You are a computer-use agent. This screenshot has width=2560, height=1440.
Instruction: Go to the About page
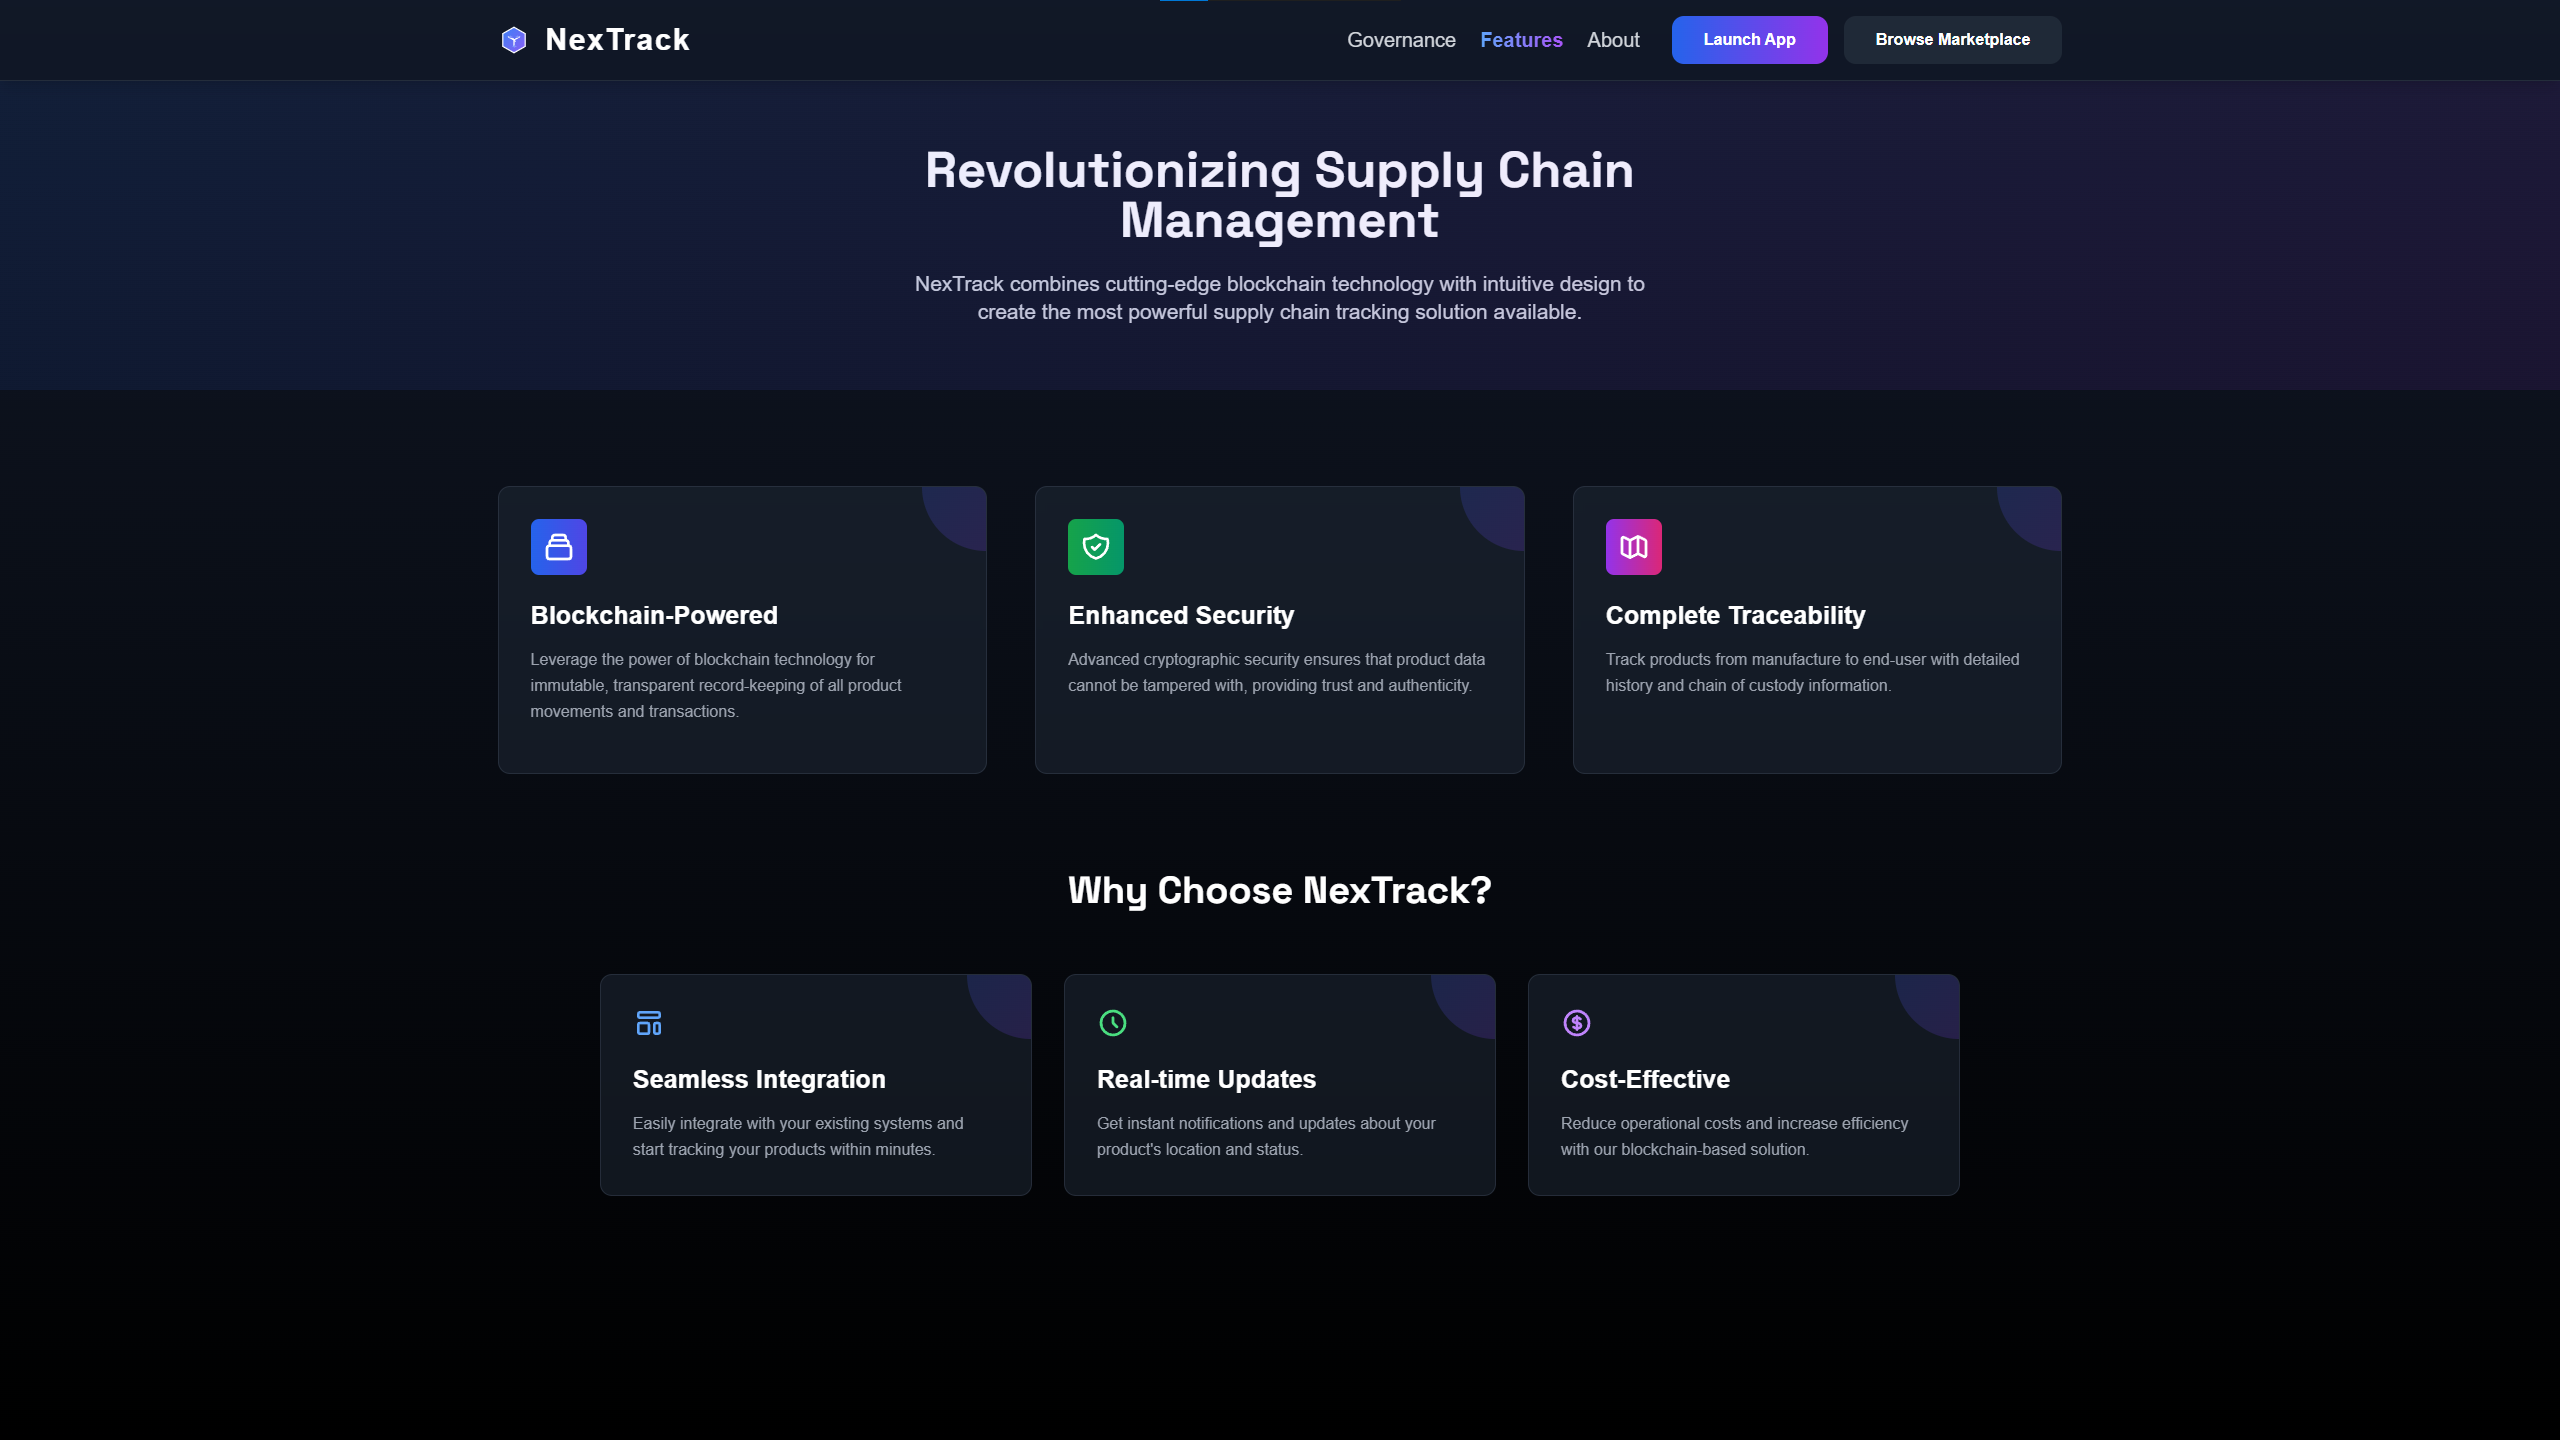pyautogui.click(x=1612, y=40)
